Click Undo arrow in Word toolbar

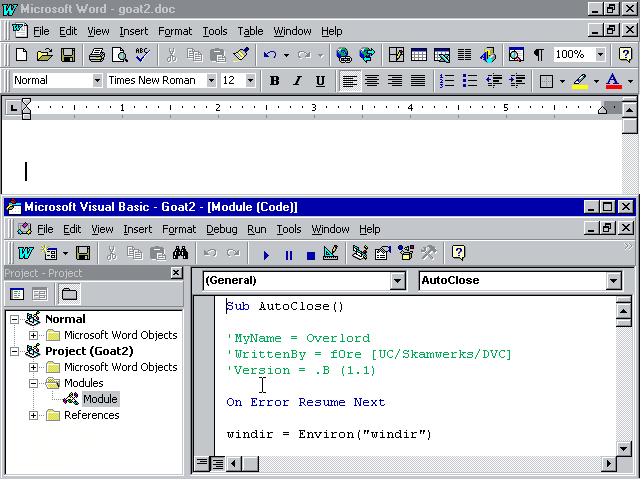coord(270,55)
